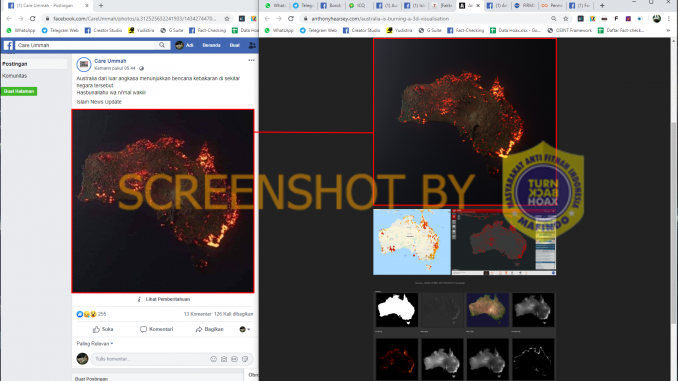Open the profile selector dropdown beside Bagikan

click(x=245, y=329)
